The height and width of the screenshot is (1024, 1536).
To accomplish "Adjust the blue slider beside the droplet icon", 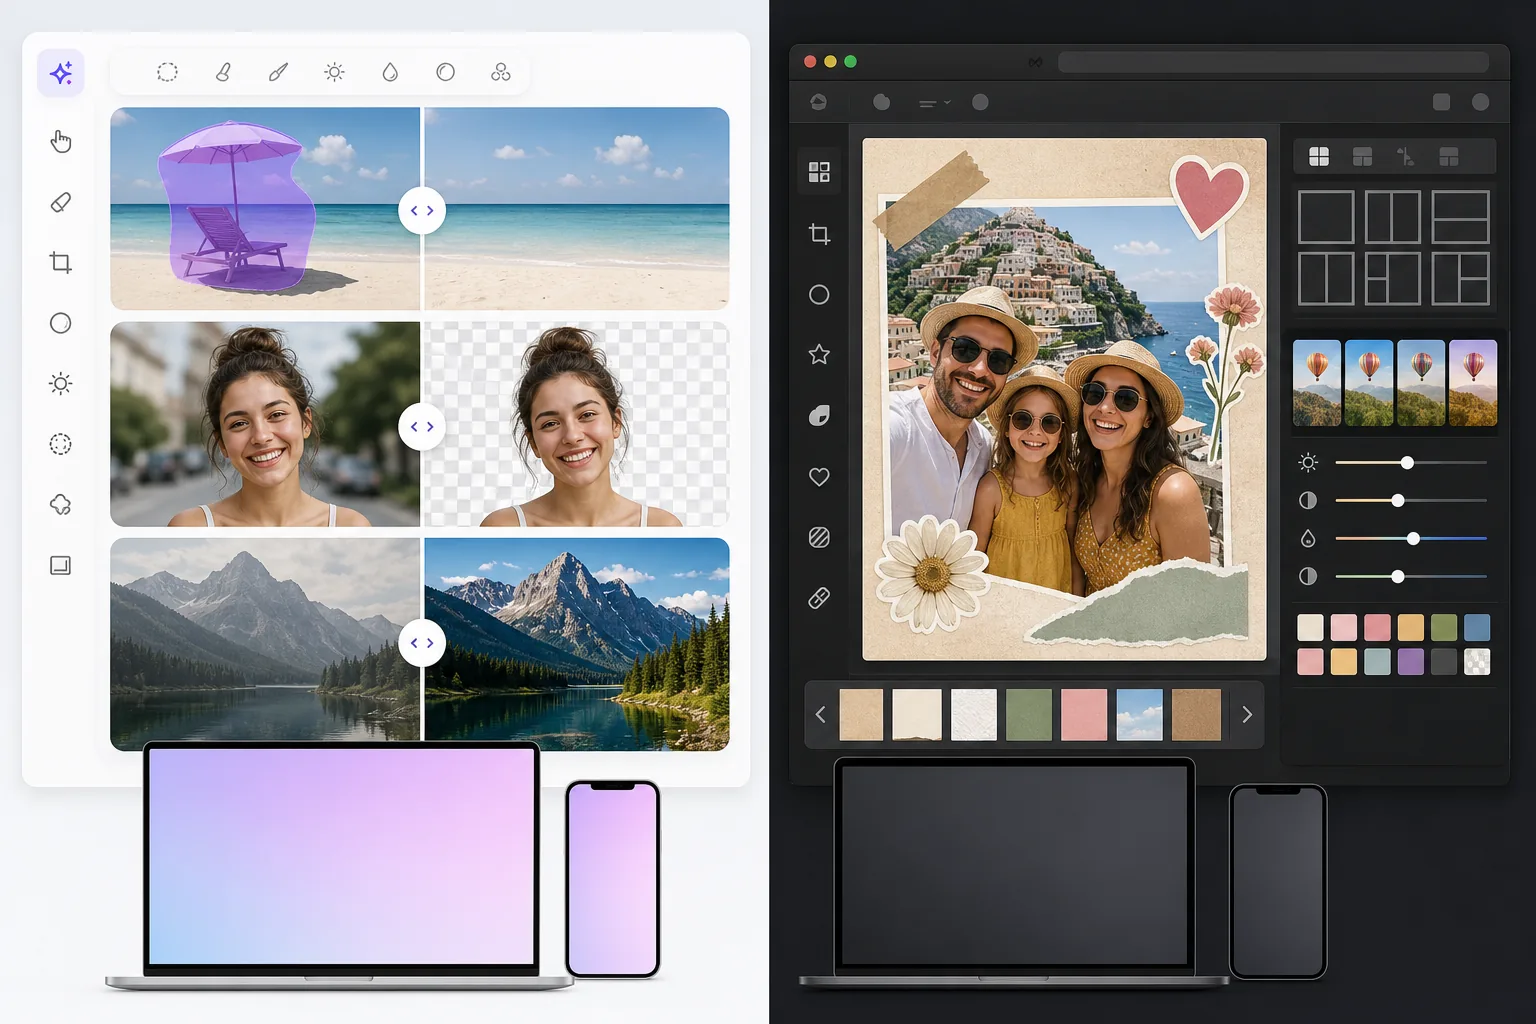I will point(1411,538).
